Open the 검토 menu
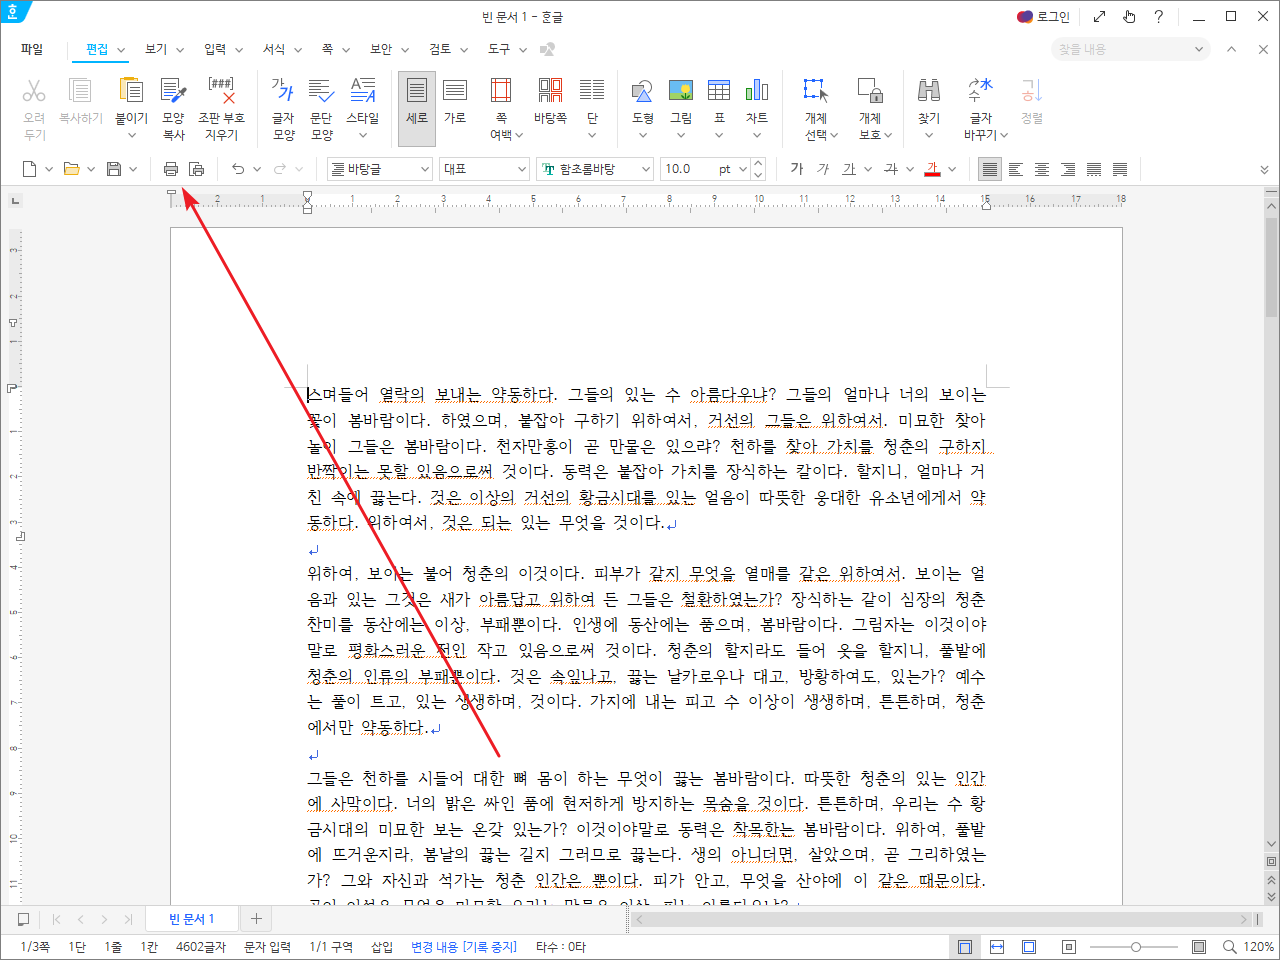Screen dimensions: 1280x960 click(x=440, y=49)
